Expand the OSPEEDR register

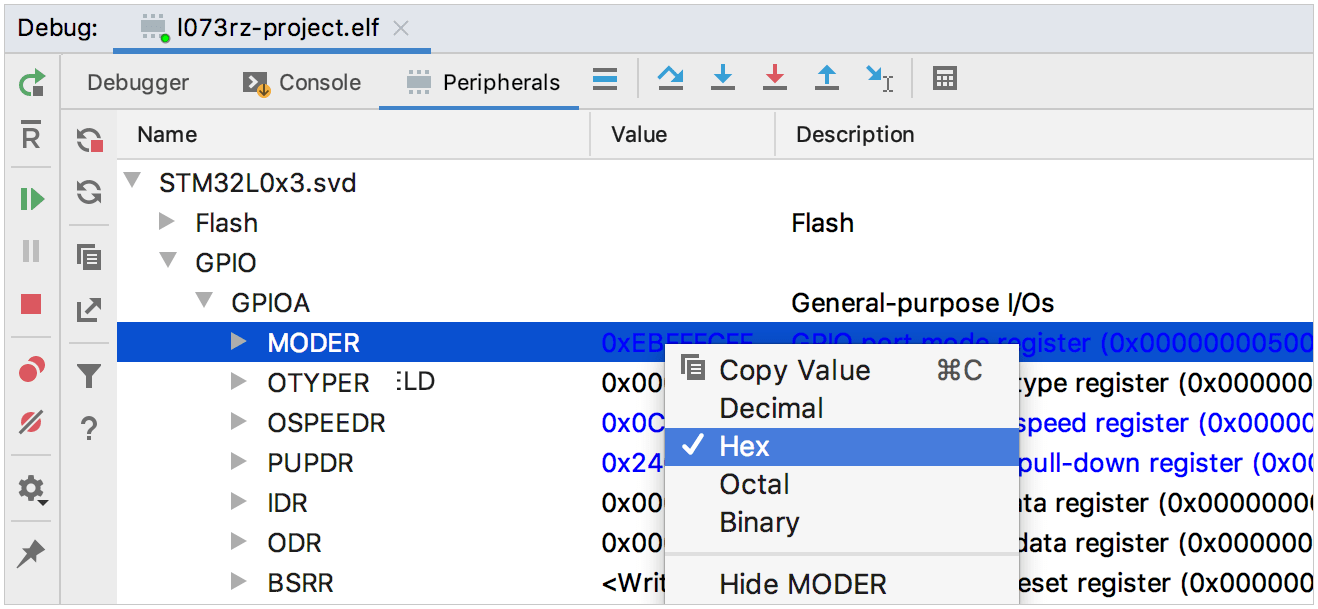tap(238, 422)
